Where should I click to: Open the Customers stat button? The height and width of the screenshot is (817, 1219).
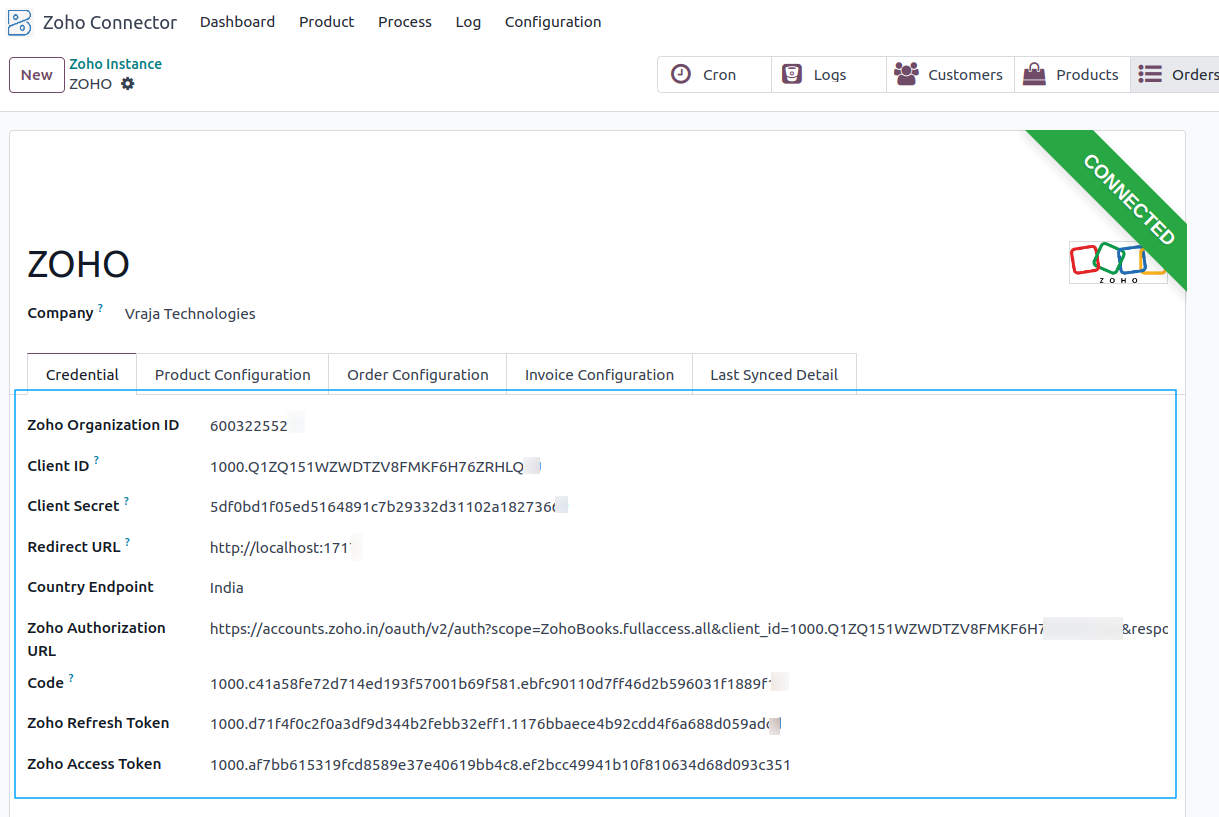[x=950, y=74]
